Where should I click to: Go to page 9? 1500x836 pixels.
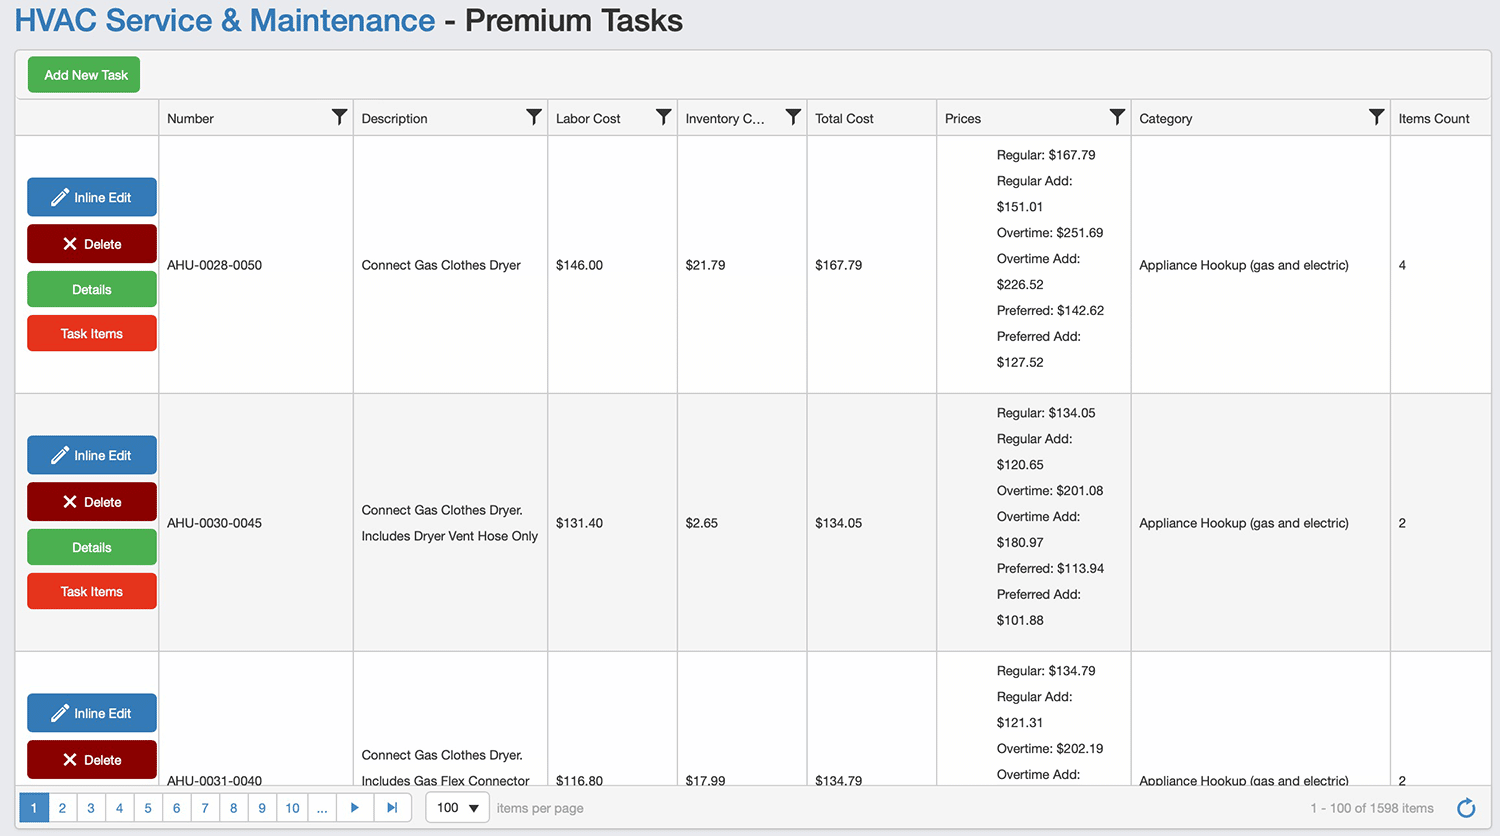pos(262,808)
